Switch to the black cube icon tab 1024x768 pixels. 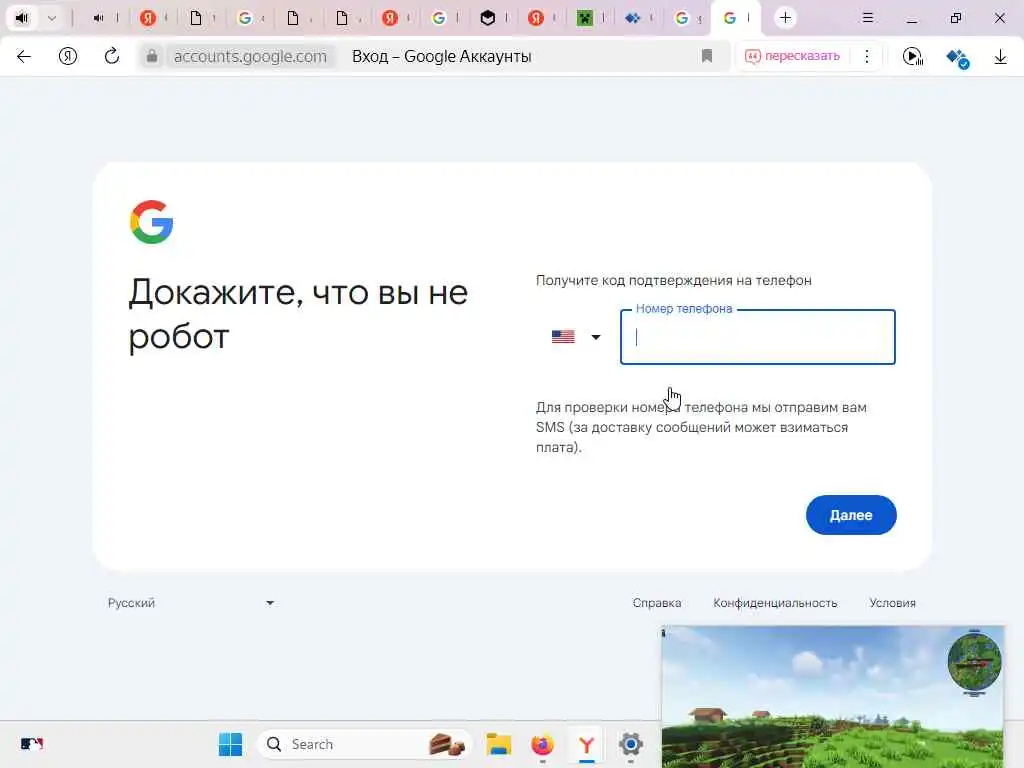[487, 18]
